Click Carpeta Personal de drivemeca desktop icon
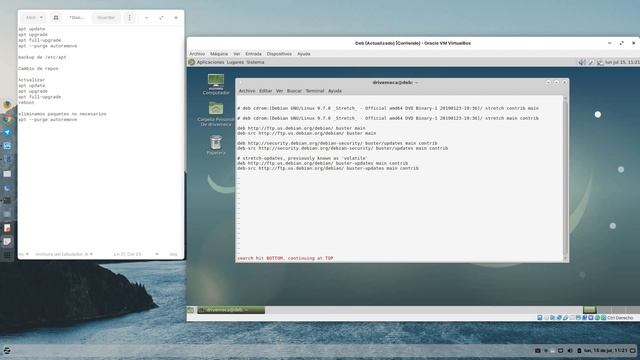This screenshot has width=640, height=360. tap(216, 113)
